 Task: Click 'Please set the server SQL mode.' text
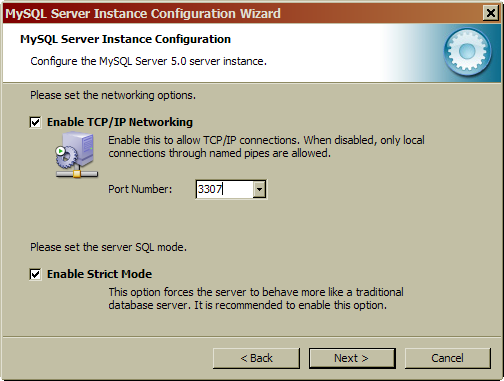pos(108,247)
